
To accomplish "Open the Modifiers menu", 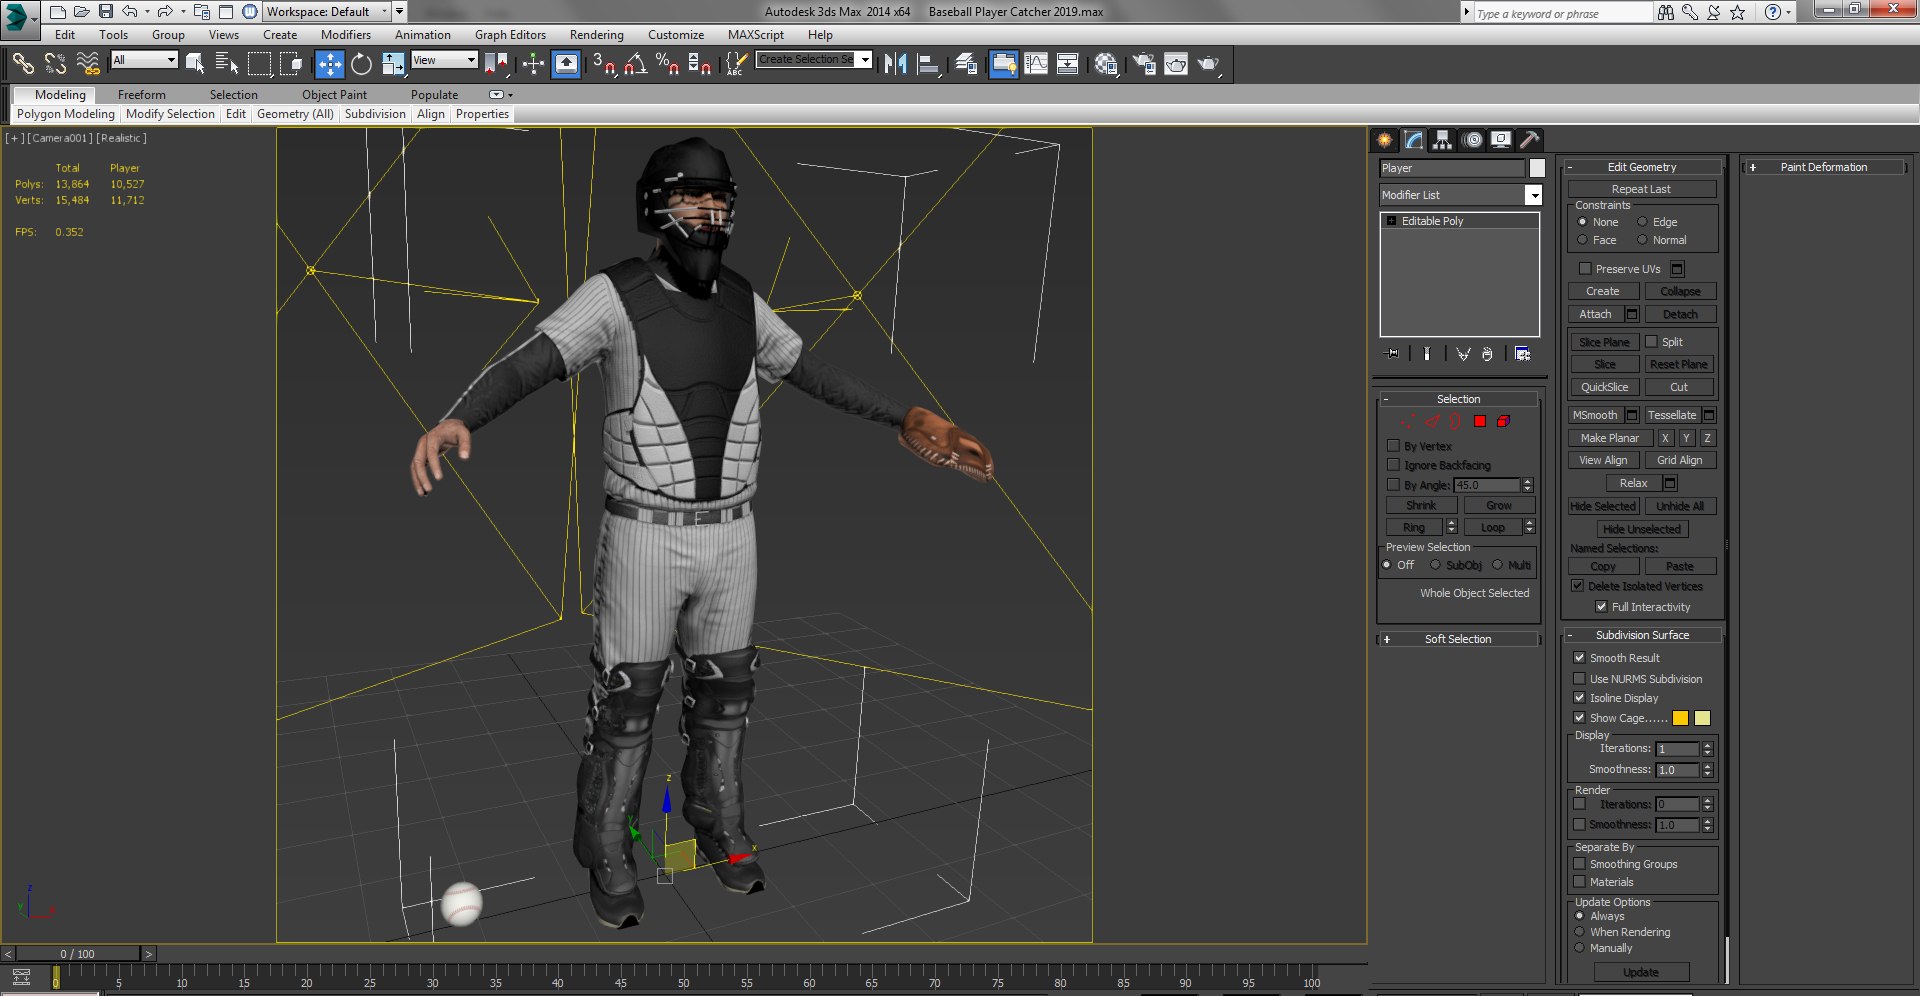I will tap(346, 35).
